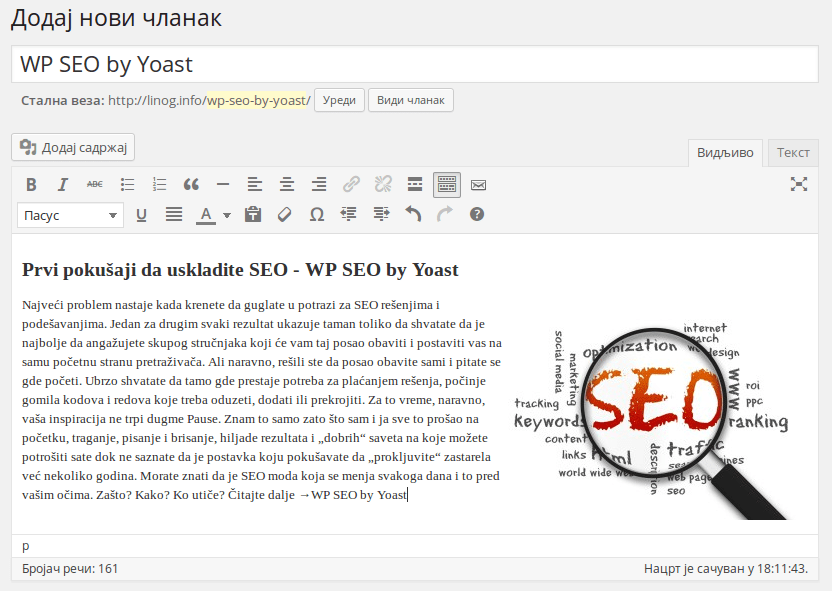Switch to the Видљиво visual tab
This screenshot has width=832, height=591.
(725, 153)
